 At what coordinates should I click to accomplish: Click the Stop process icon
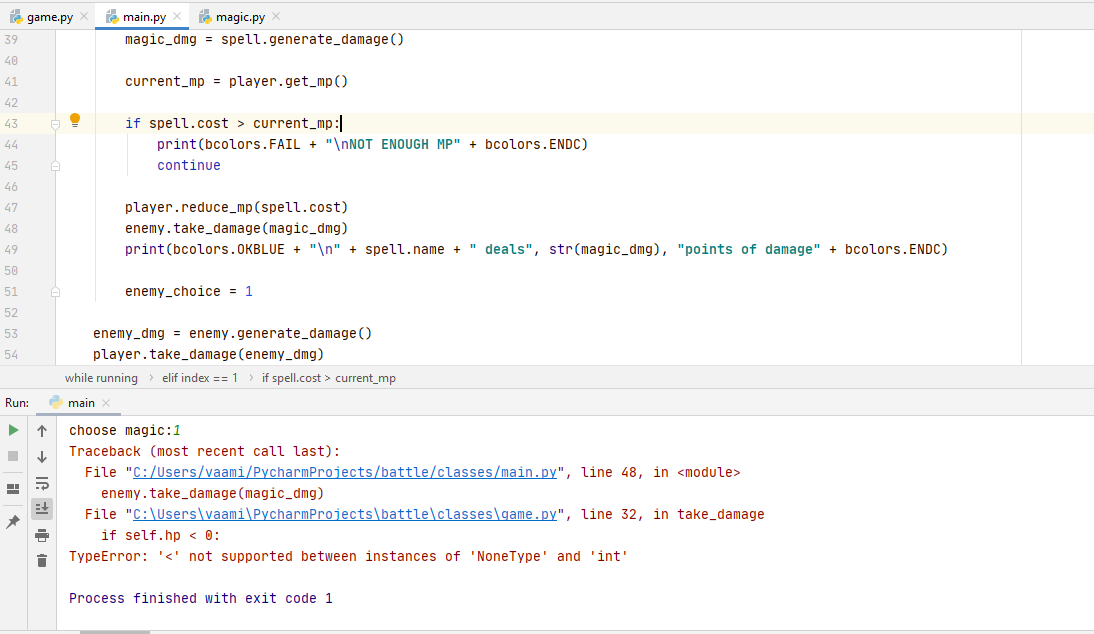pos(13,457)
